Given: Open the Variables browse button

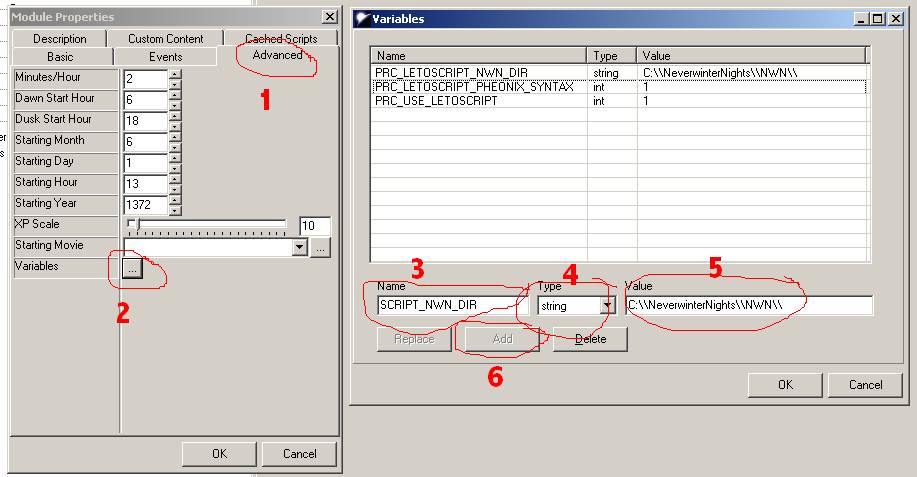Looking at the screenshot, I should point(134,268).
